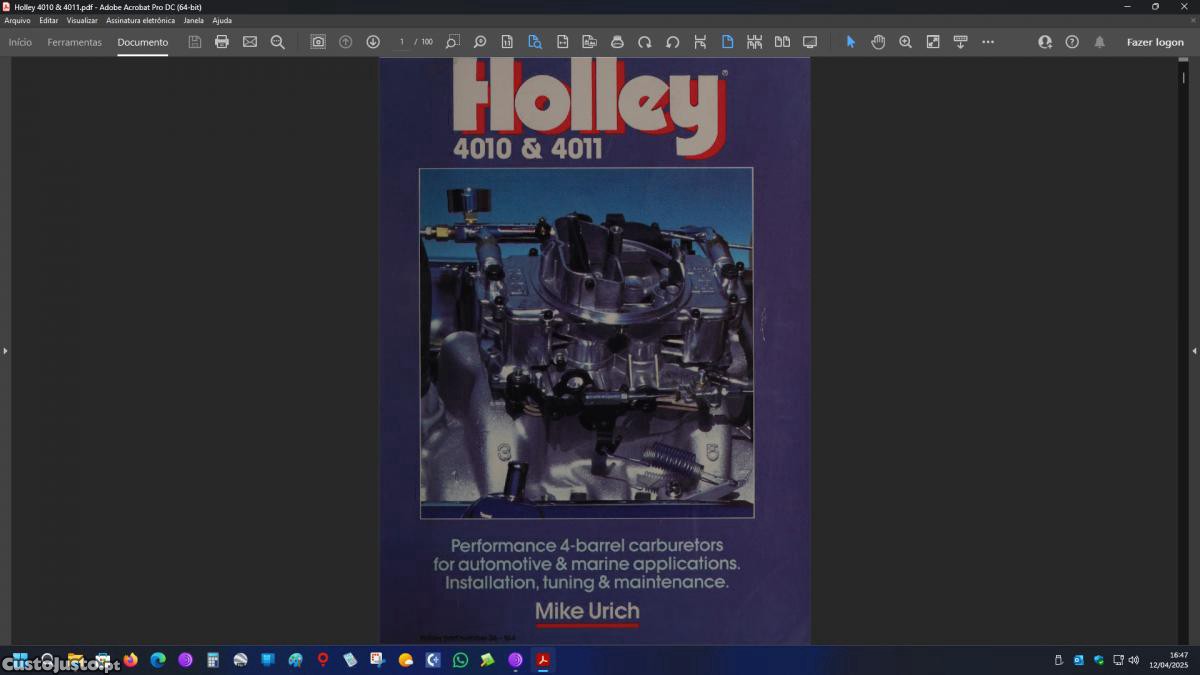Expand the right tools pane arrow
The width and height of the screenshot is (1200, 675).
tap(1194, 351)
